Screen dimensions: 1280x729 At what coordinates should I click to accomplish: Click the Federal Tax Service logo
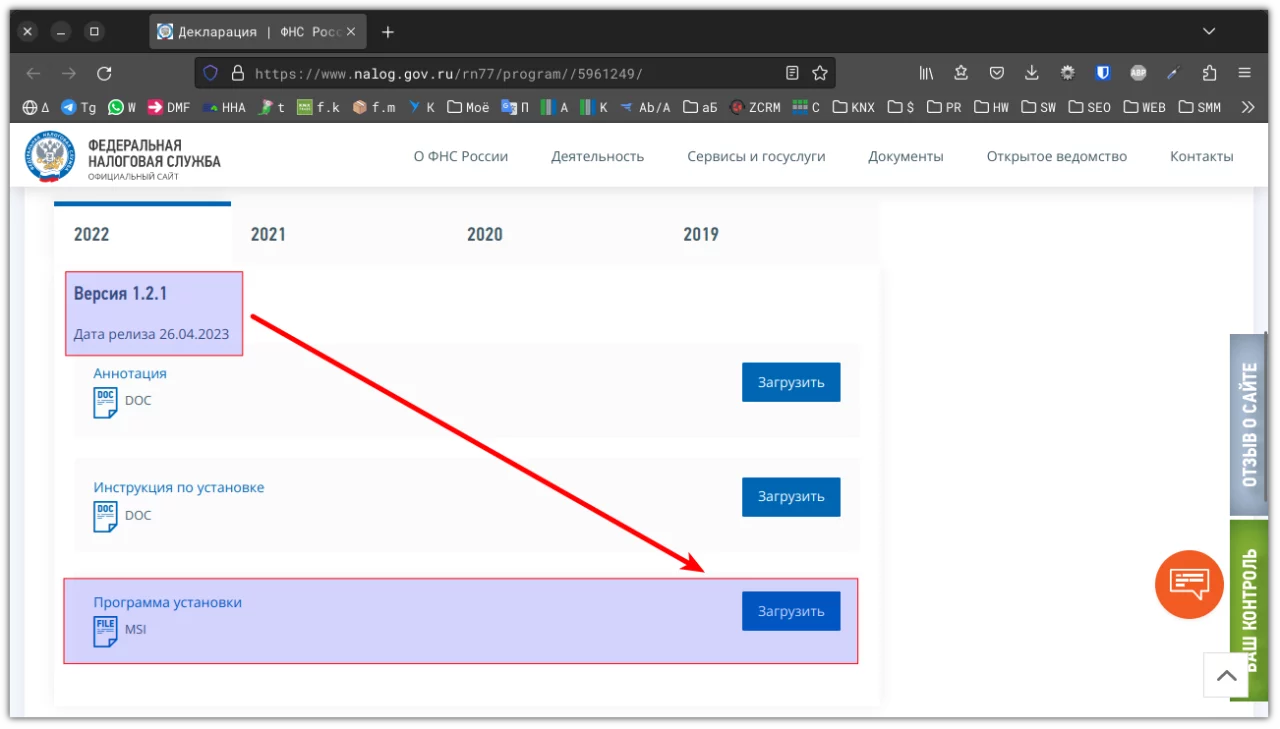click(50, 157)
